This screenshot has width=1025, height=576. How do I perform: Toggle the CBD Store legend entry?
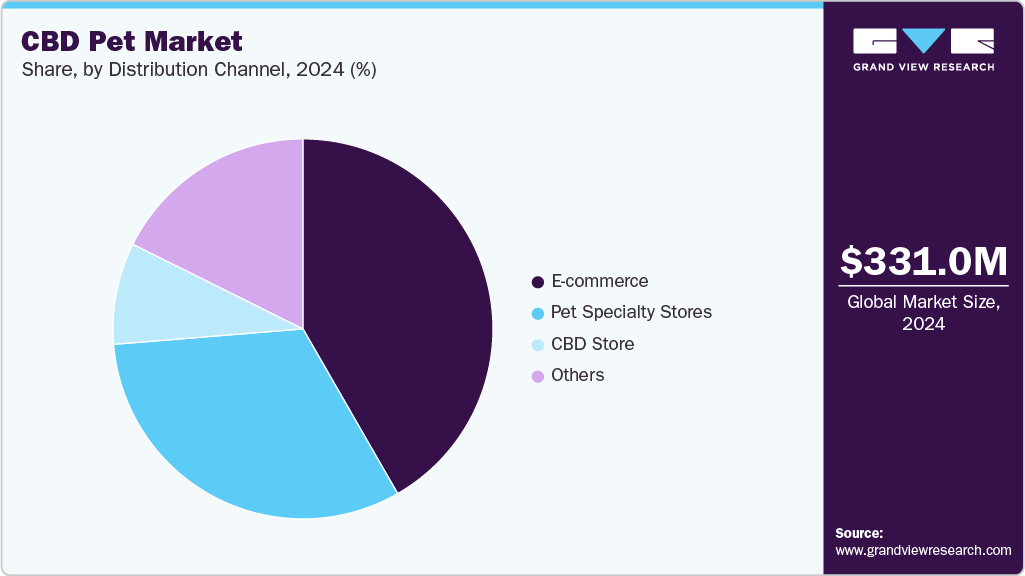[593, 344]
